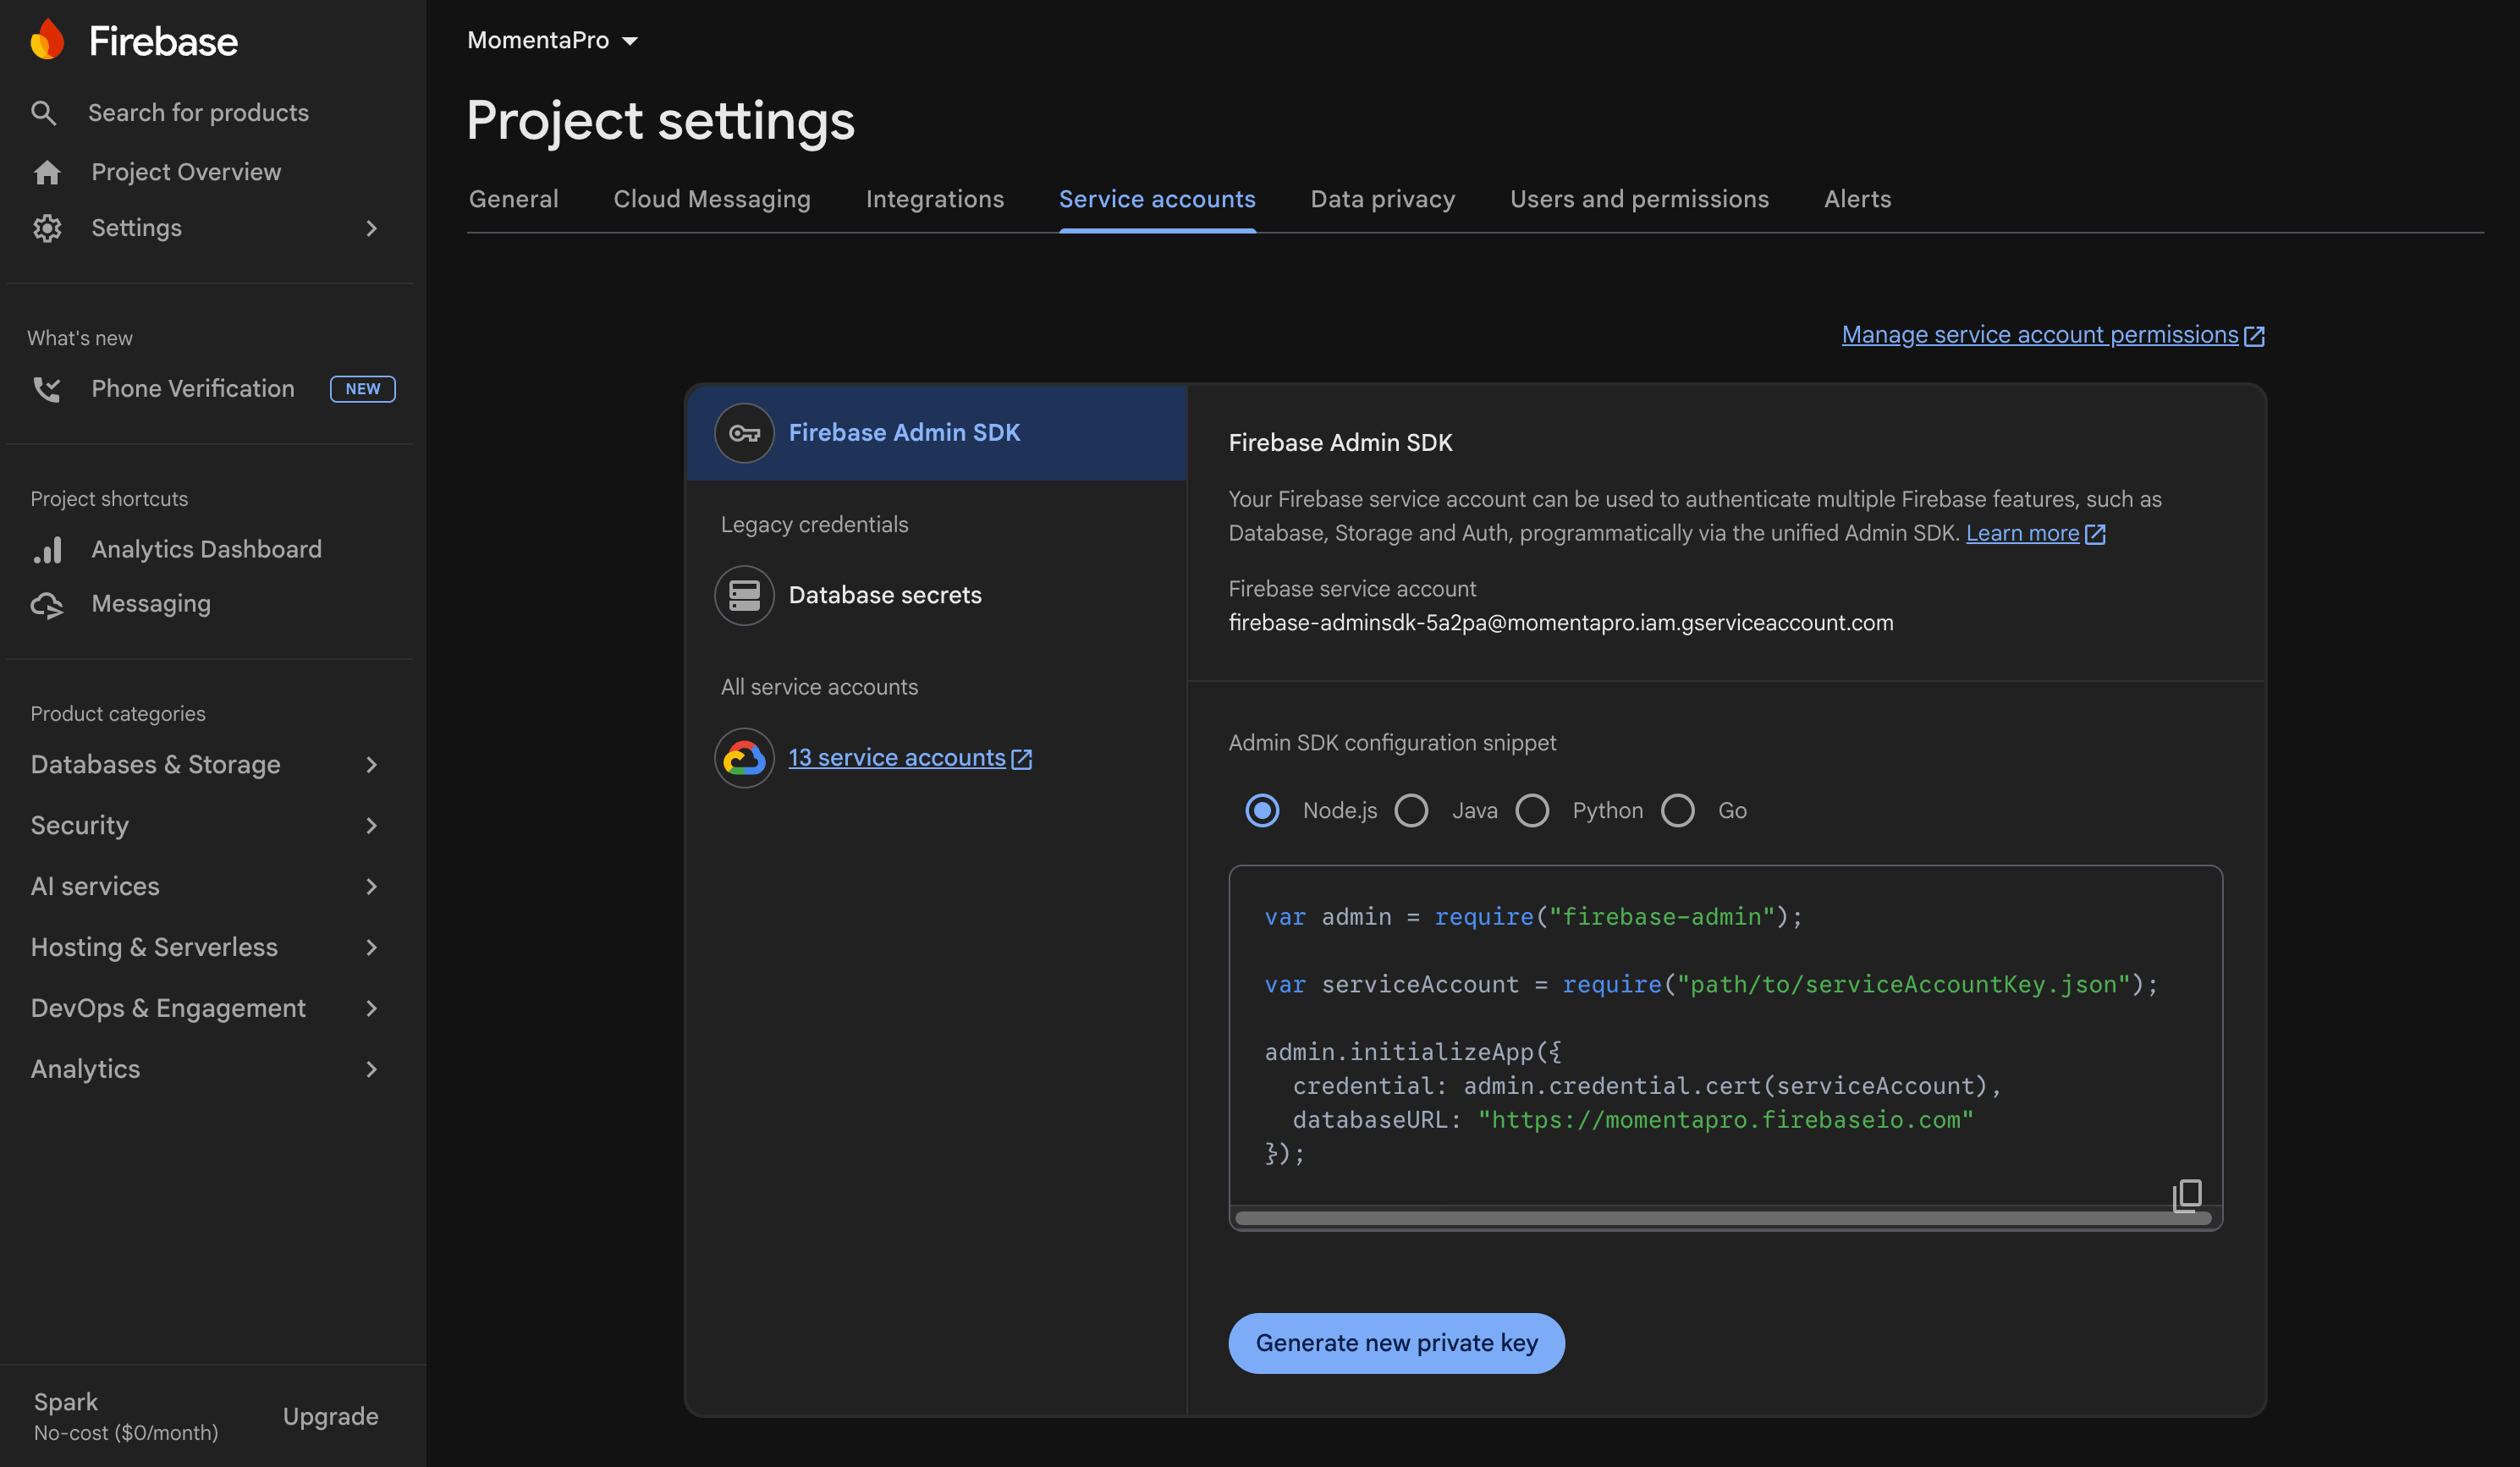The width and height of the screenshot is (2520, 1467).
Task: Click the NEW badge beside Phone Verification
Action: 362,389
